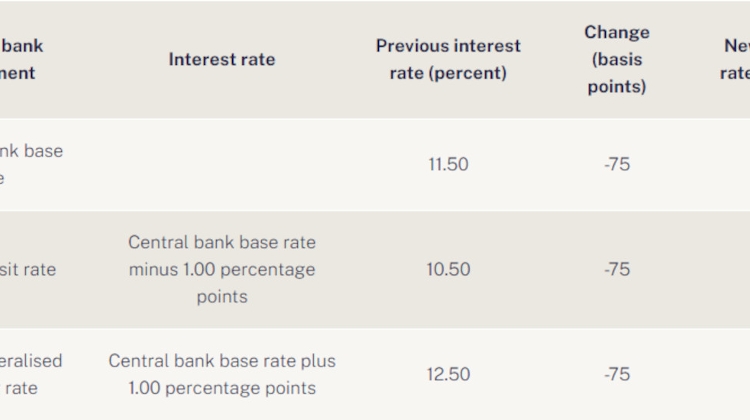Click 'Central bank base rate minus 1.00' text

pyautogui.click(x=222, y=256)
